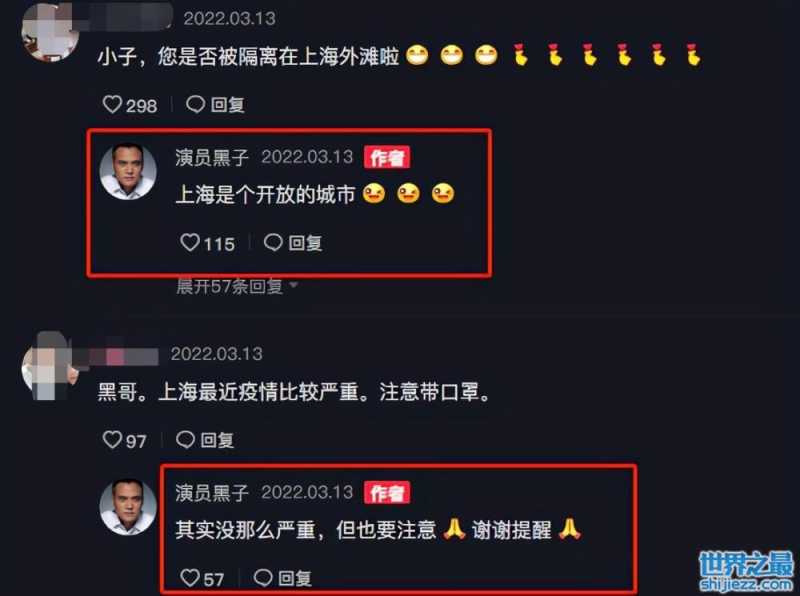The image size is (800, 596).
Task: Click the reply bubble under the 298-like comment
Action: point(195,105)
